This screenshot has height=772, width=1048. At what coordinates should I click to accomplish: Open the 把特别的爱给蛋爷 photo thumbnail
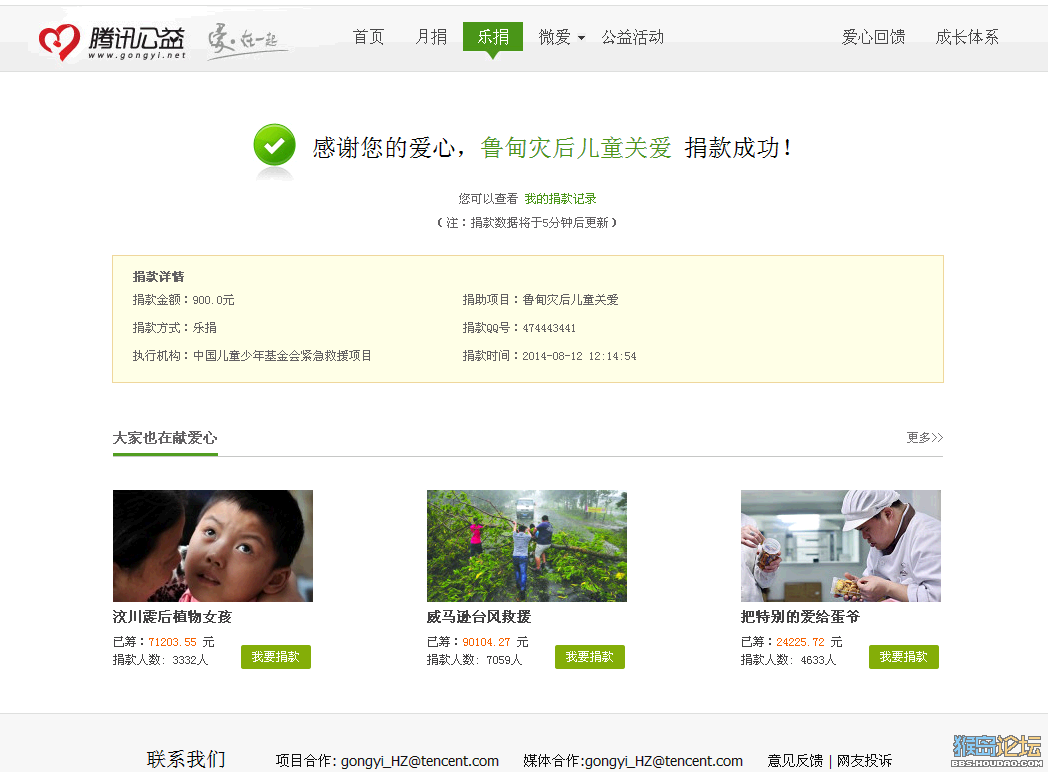click(x=841, y=545)
